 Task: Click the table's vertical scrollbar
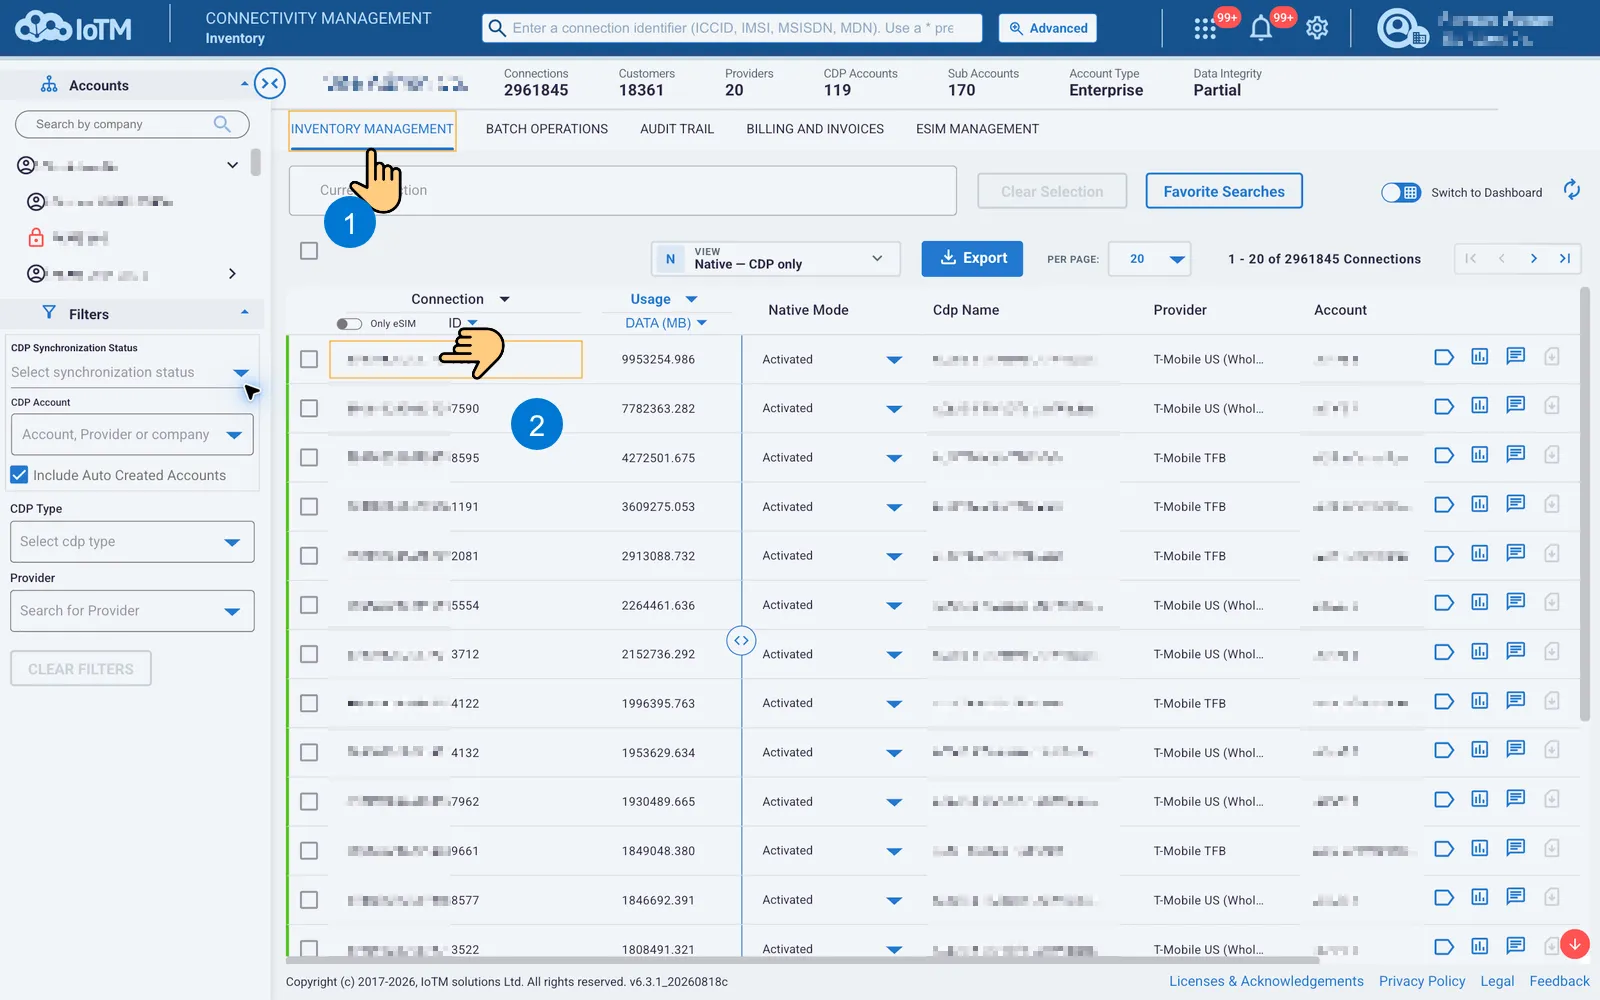point(1584,504)
